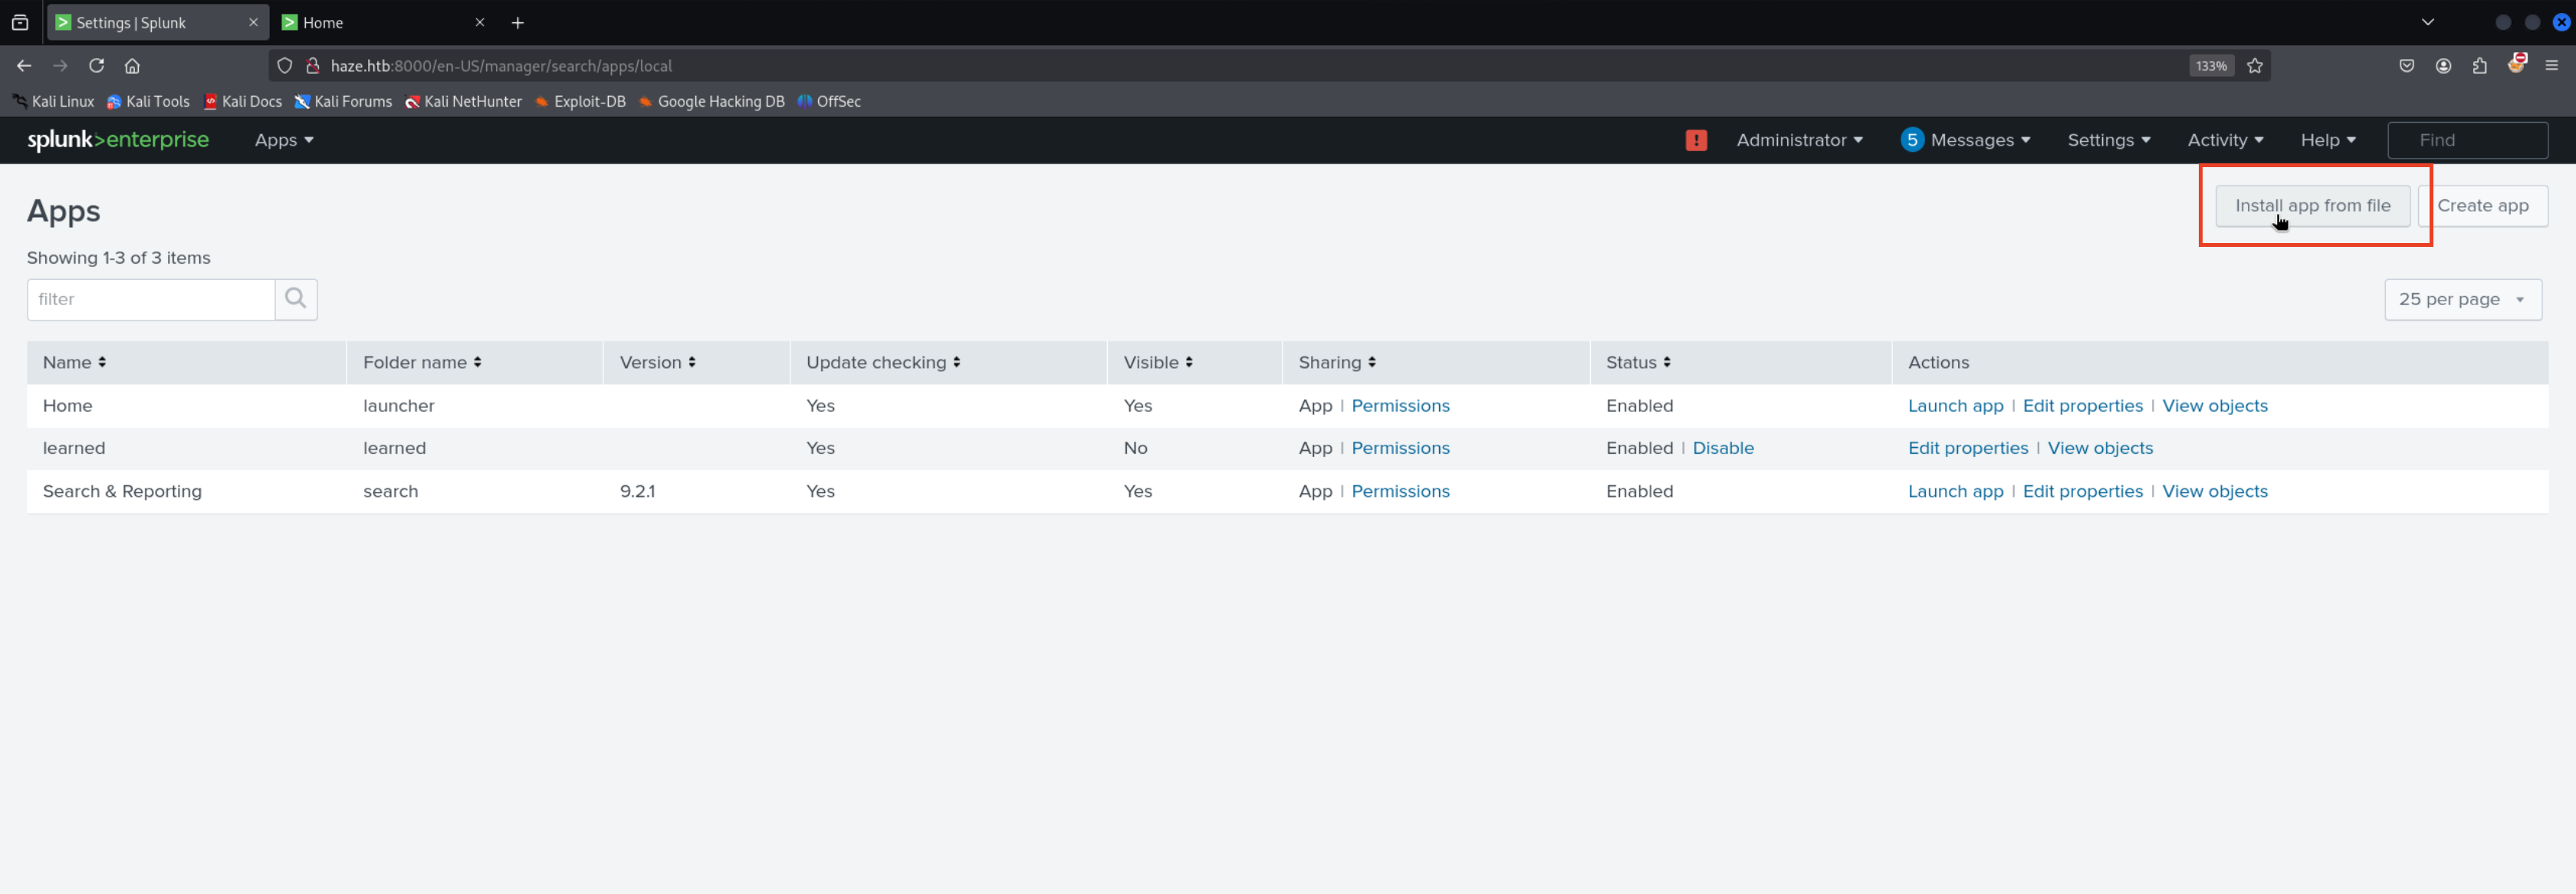Click the red alert notification icon

pyautogui.click(x=1696, y=140)
